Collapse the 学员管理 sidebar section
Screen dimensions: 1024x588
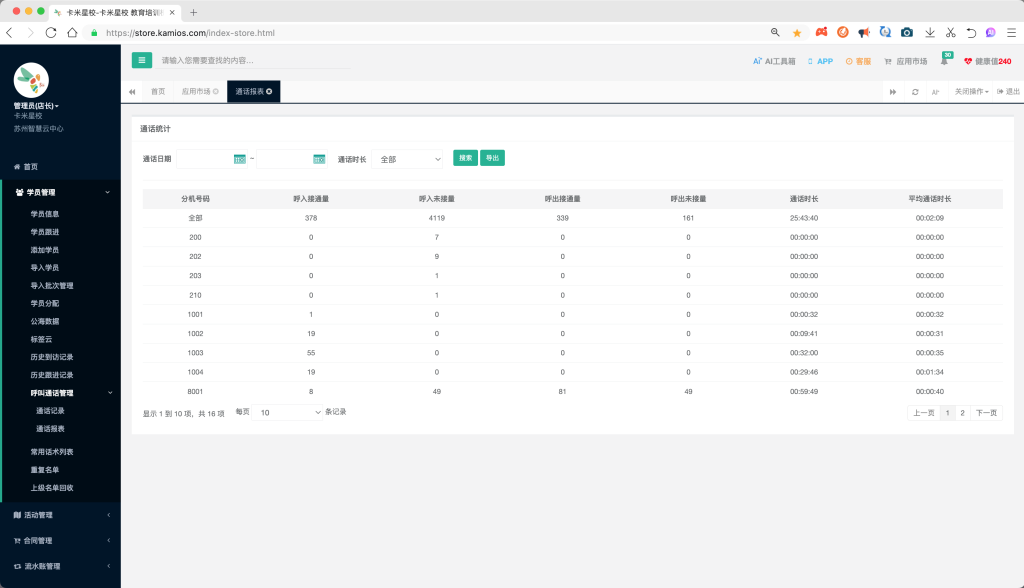(x=61, y=192)
